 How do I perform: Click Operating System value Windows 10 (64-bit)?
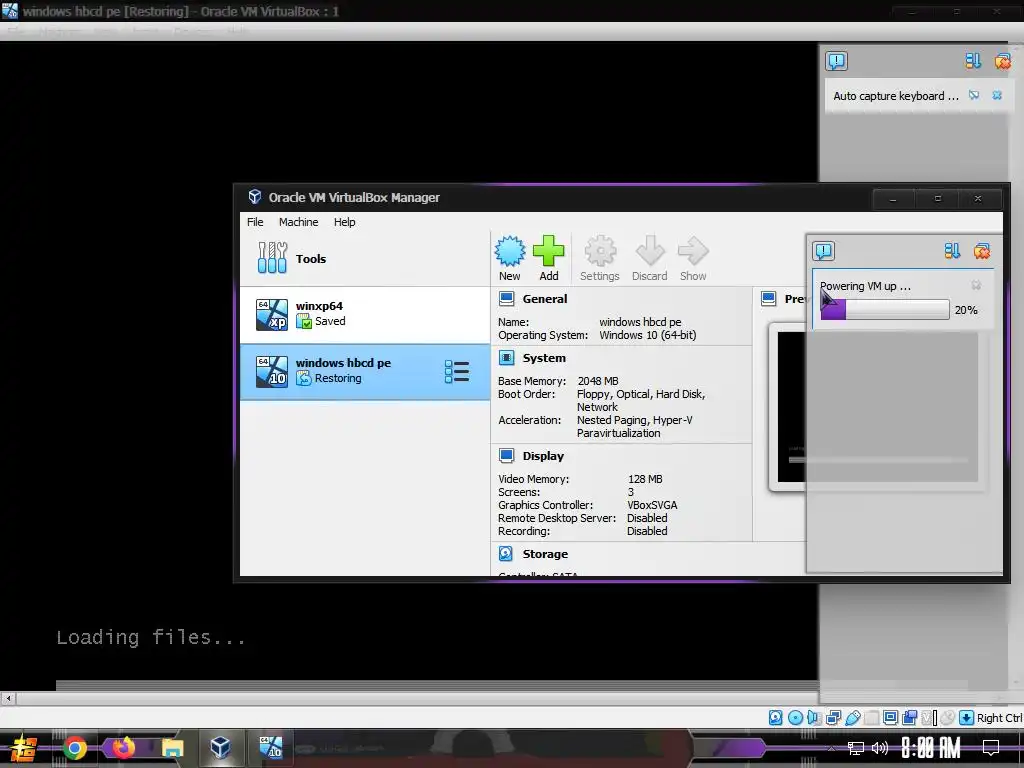pyautogui.click(x=648, y=336)
